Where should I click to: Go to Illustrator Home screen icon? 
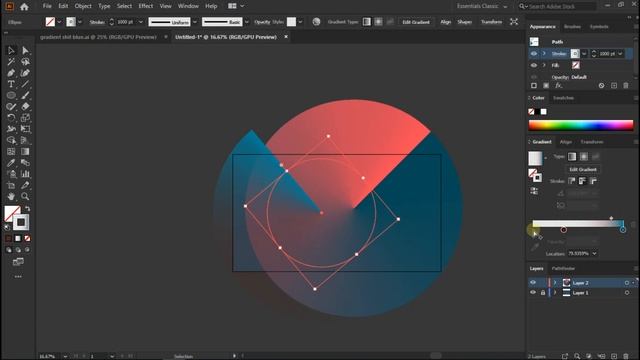(x=24, y=7)
